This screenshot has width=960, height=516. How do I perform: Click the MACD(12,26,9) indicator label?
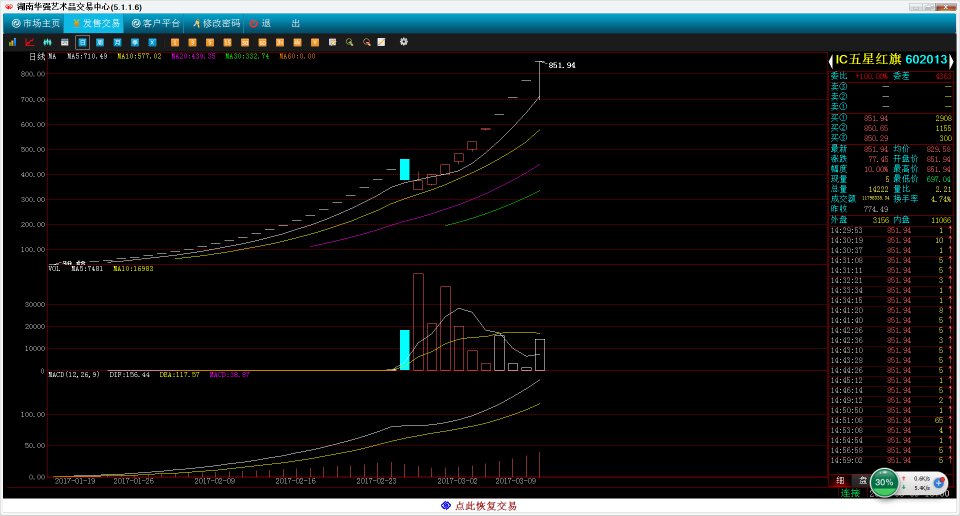click(73, 375)
